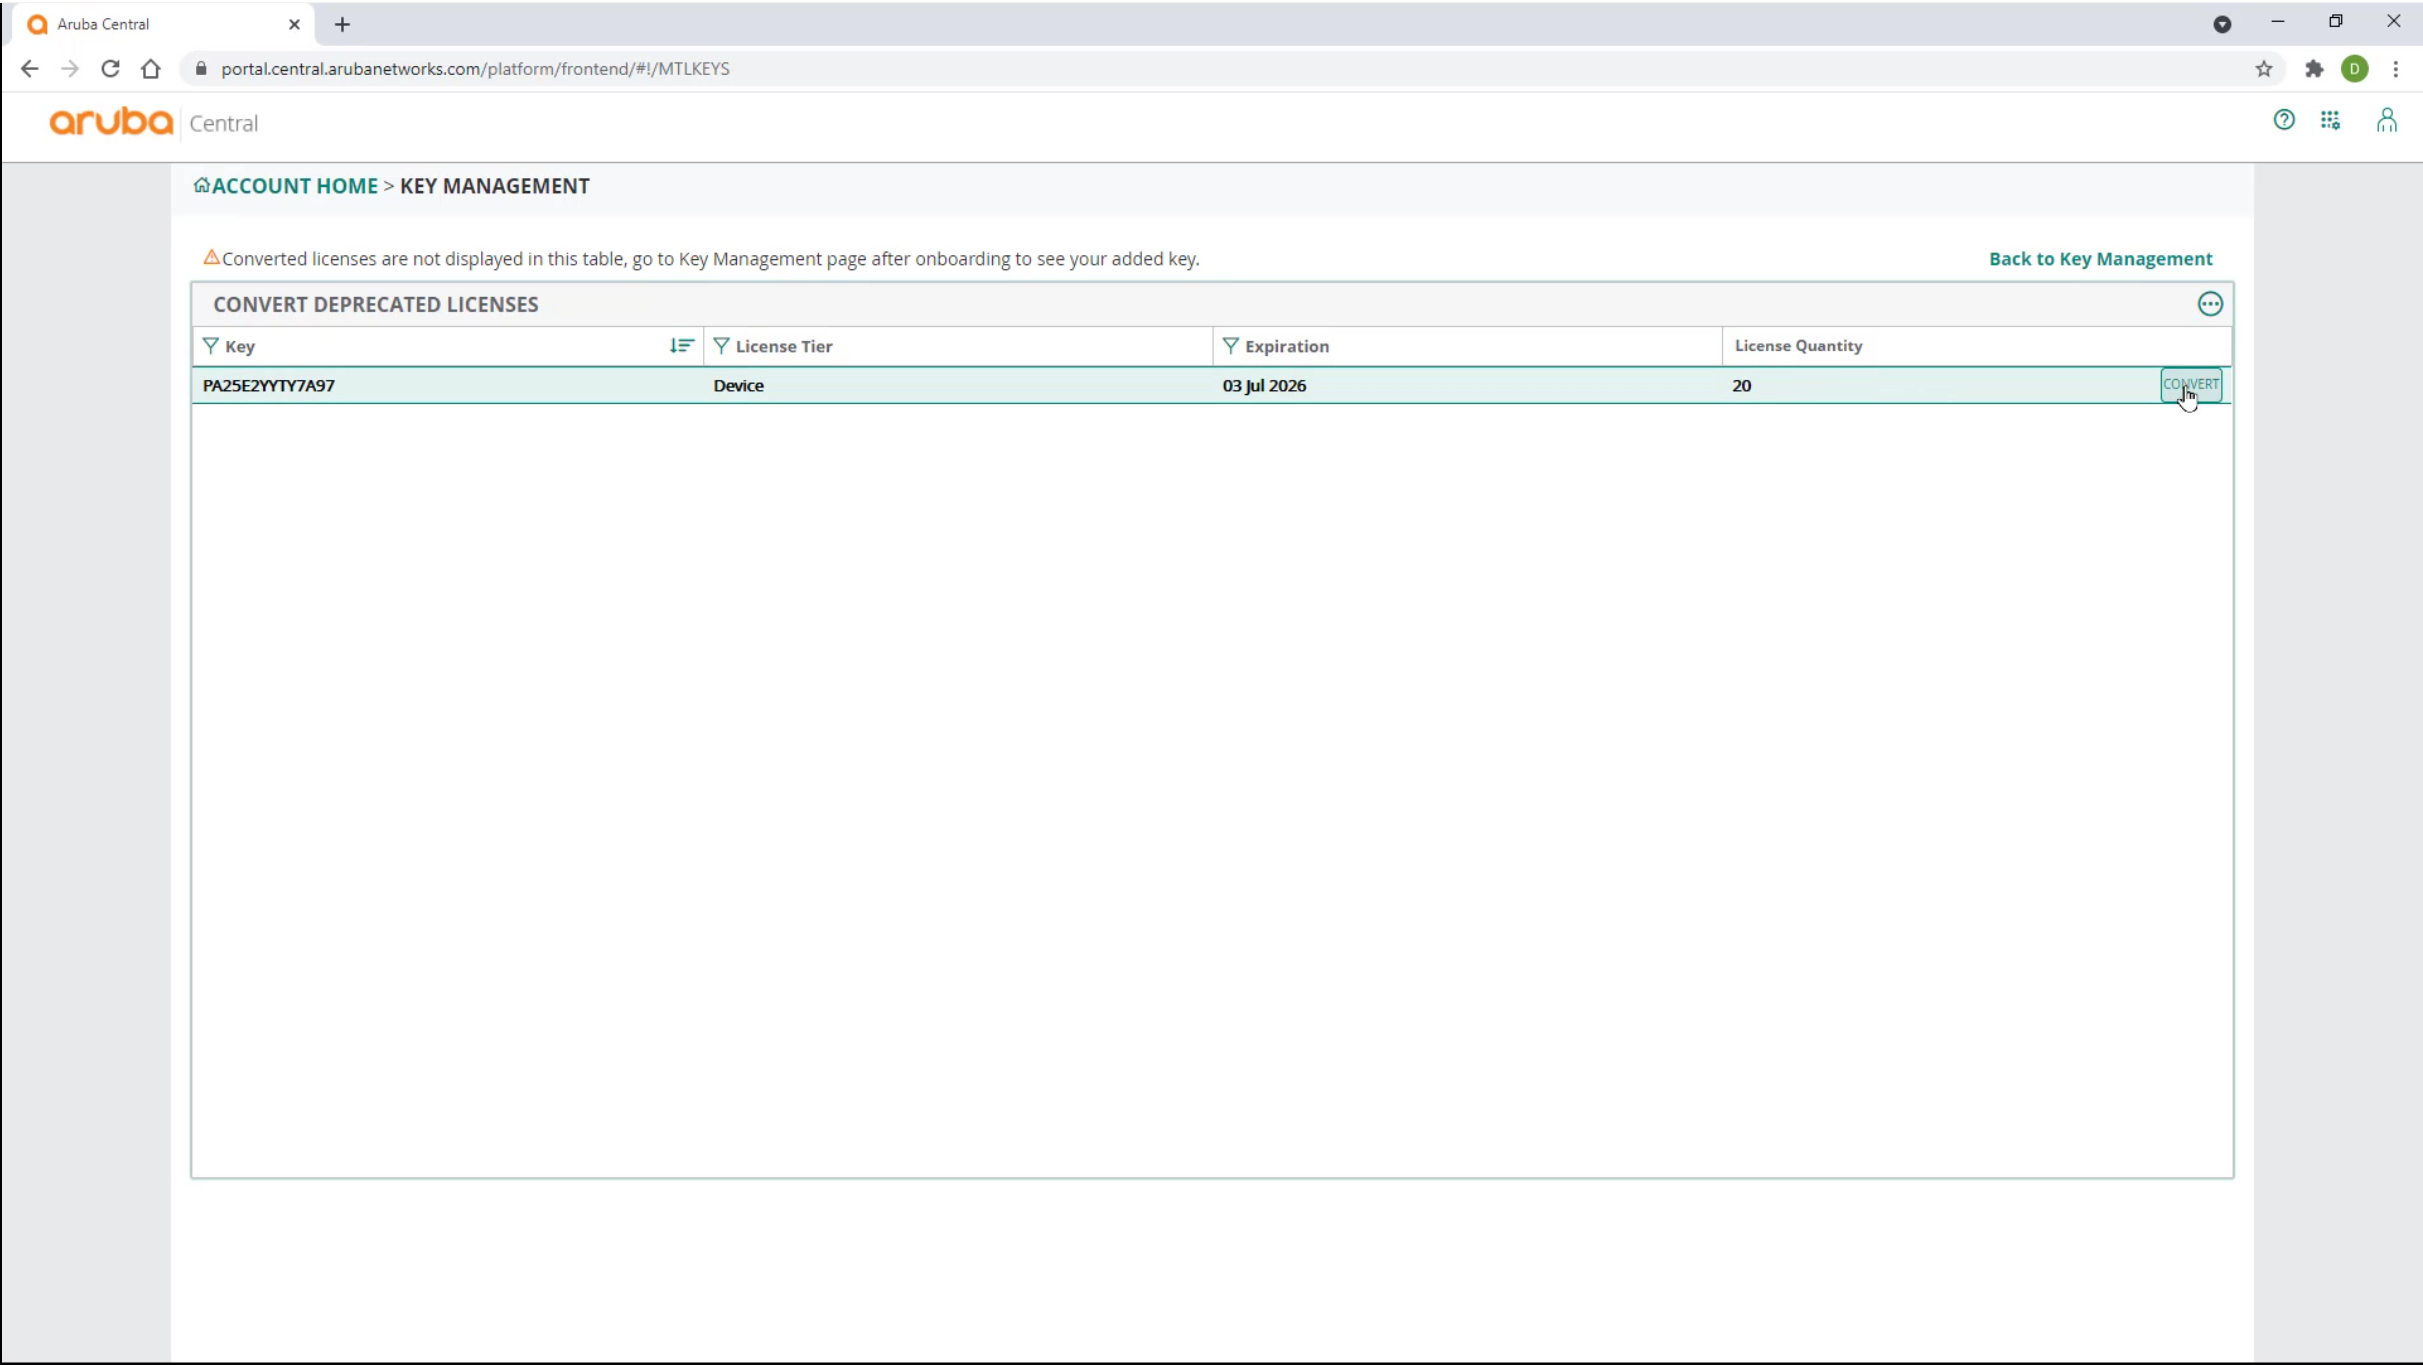Click the Expiration column filter icon

1230,346
